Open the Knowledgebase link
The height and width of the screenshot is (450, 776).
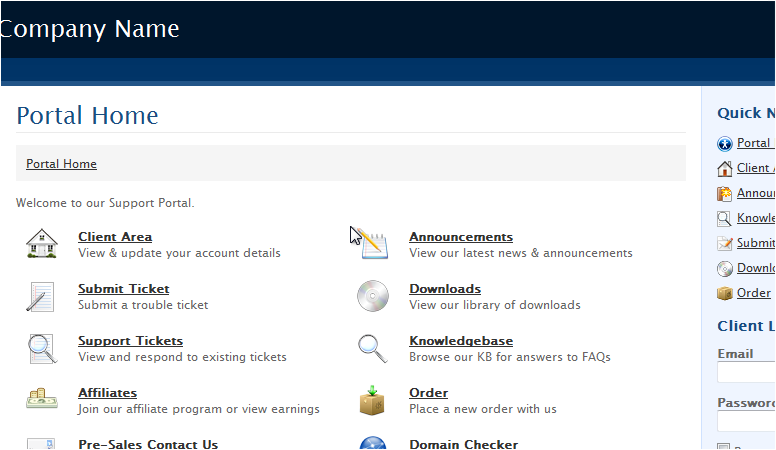[461, 341]
